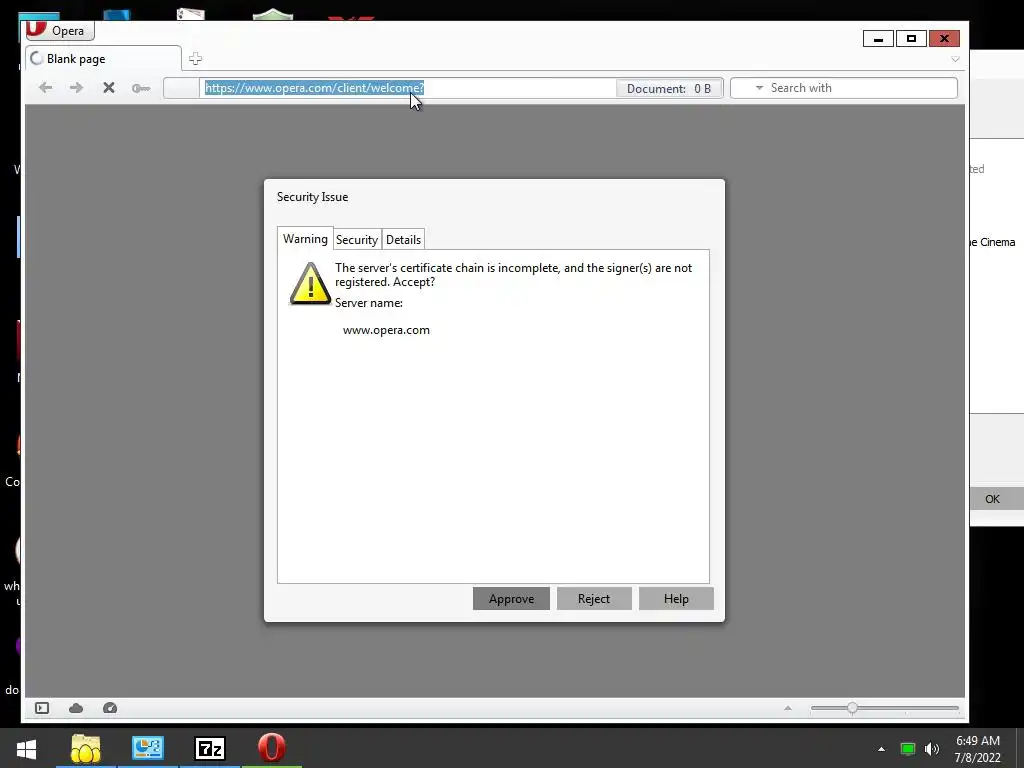This screenshot has height=768, width=1024.
Task: Open the clock showing 6:49 AM
Action: tap(978, 749)
